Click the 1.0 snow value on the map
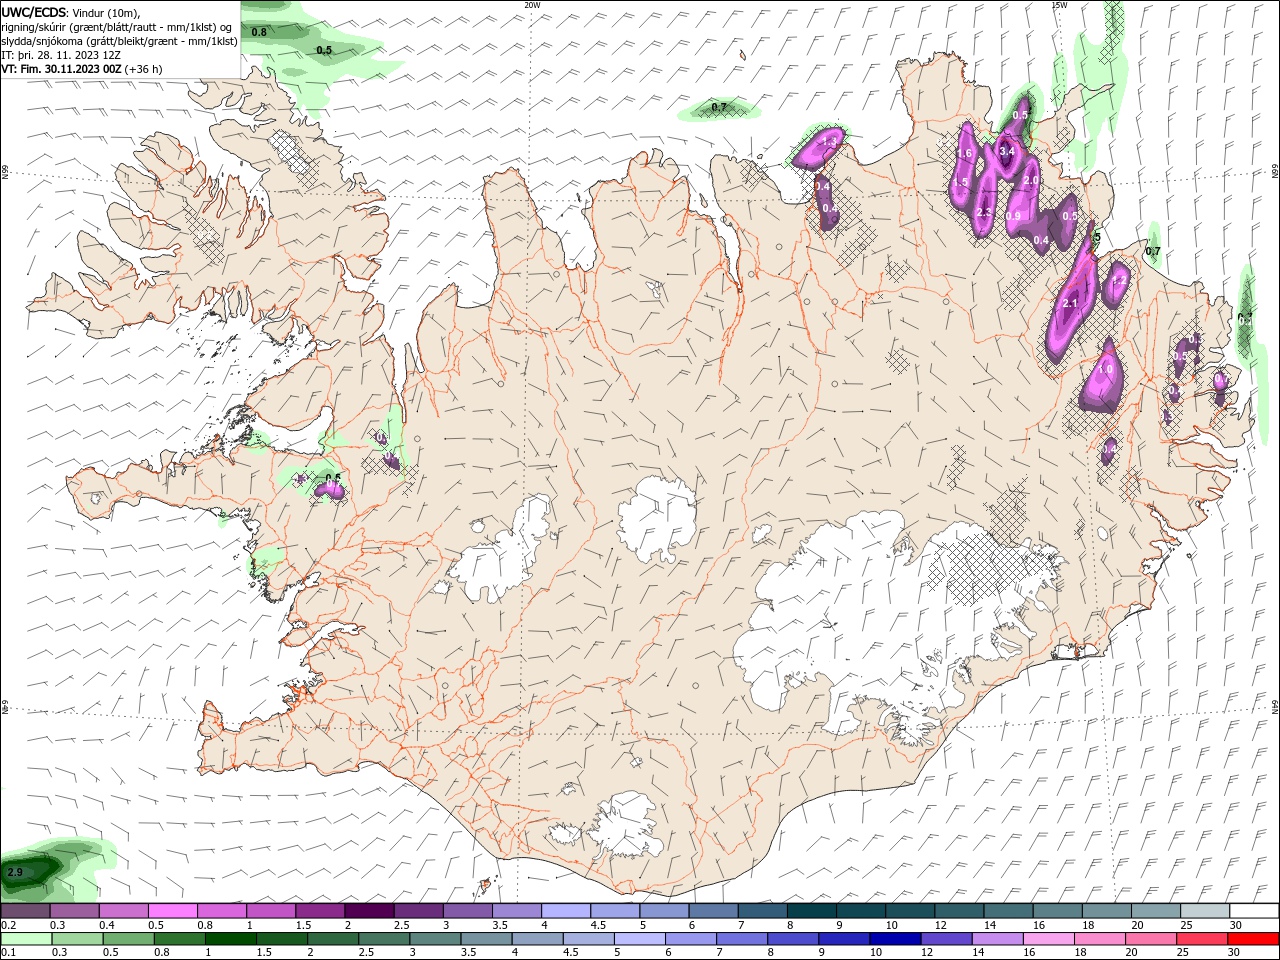The width and height of the screenshot is (1280, 960). pos(1105,369)
